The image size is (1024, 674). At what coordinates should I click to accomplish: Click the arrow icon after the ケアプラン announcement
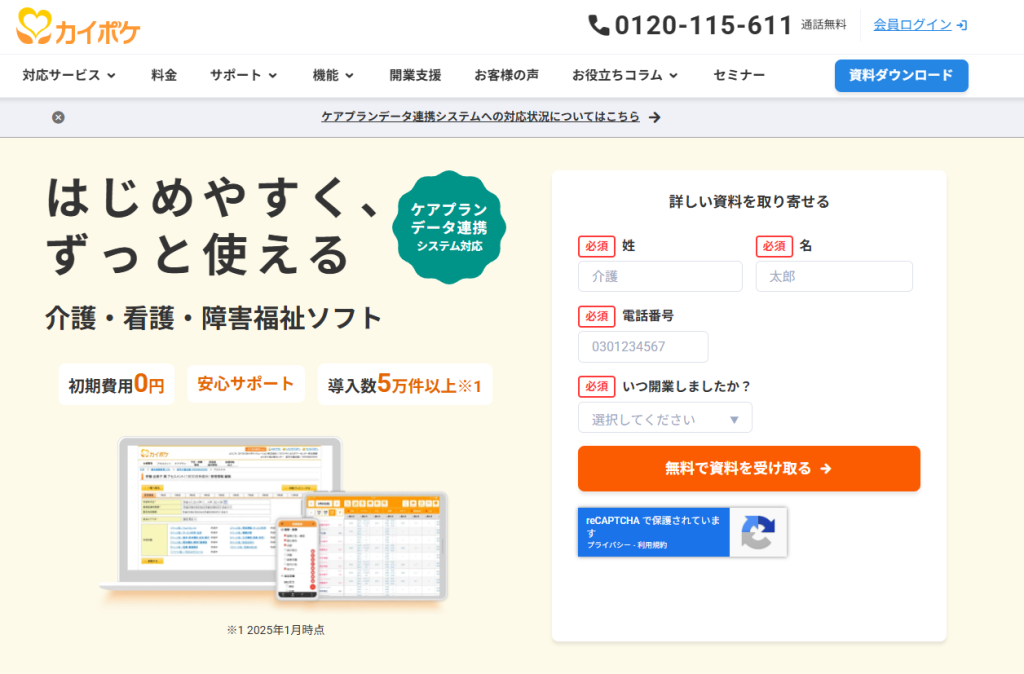655,117
